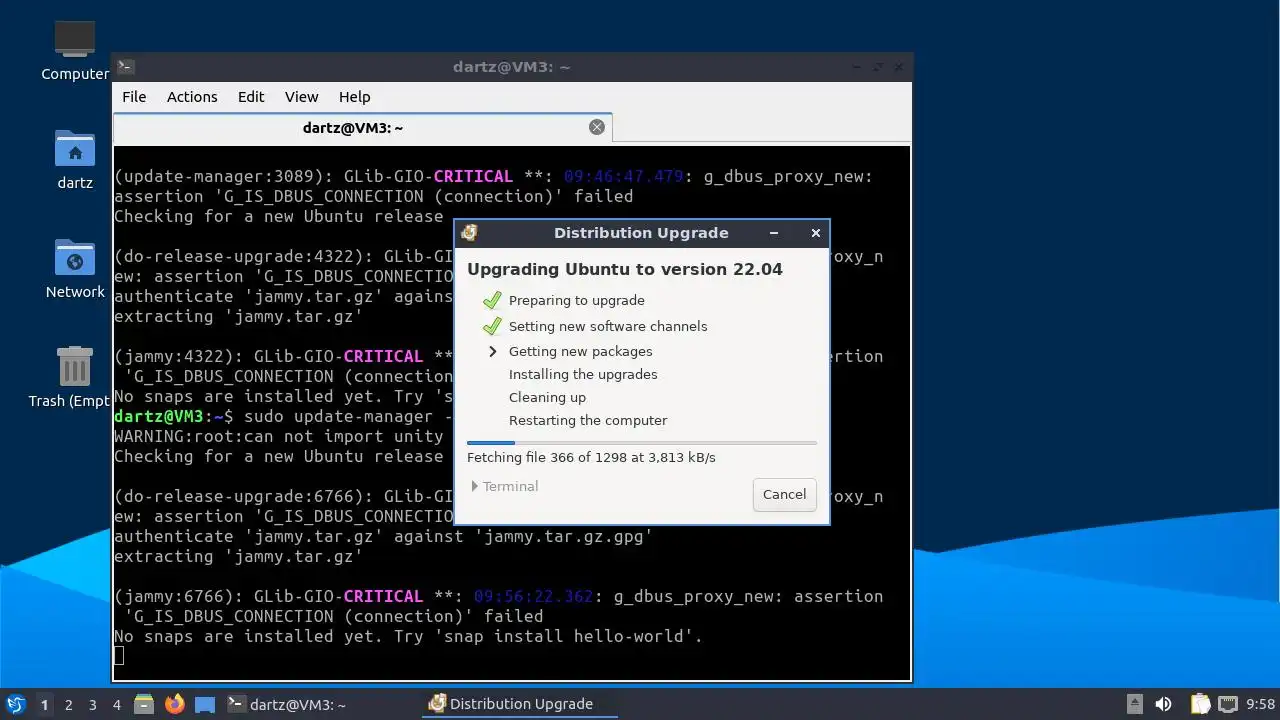Click the Upgrading Ubuntu to version 22.04 heading
The width and height of the screenshot is (1280, 720).
(625, 269)
